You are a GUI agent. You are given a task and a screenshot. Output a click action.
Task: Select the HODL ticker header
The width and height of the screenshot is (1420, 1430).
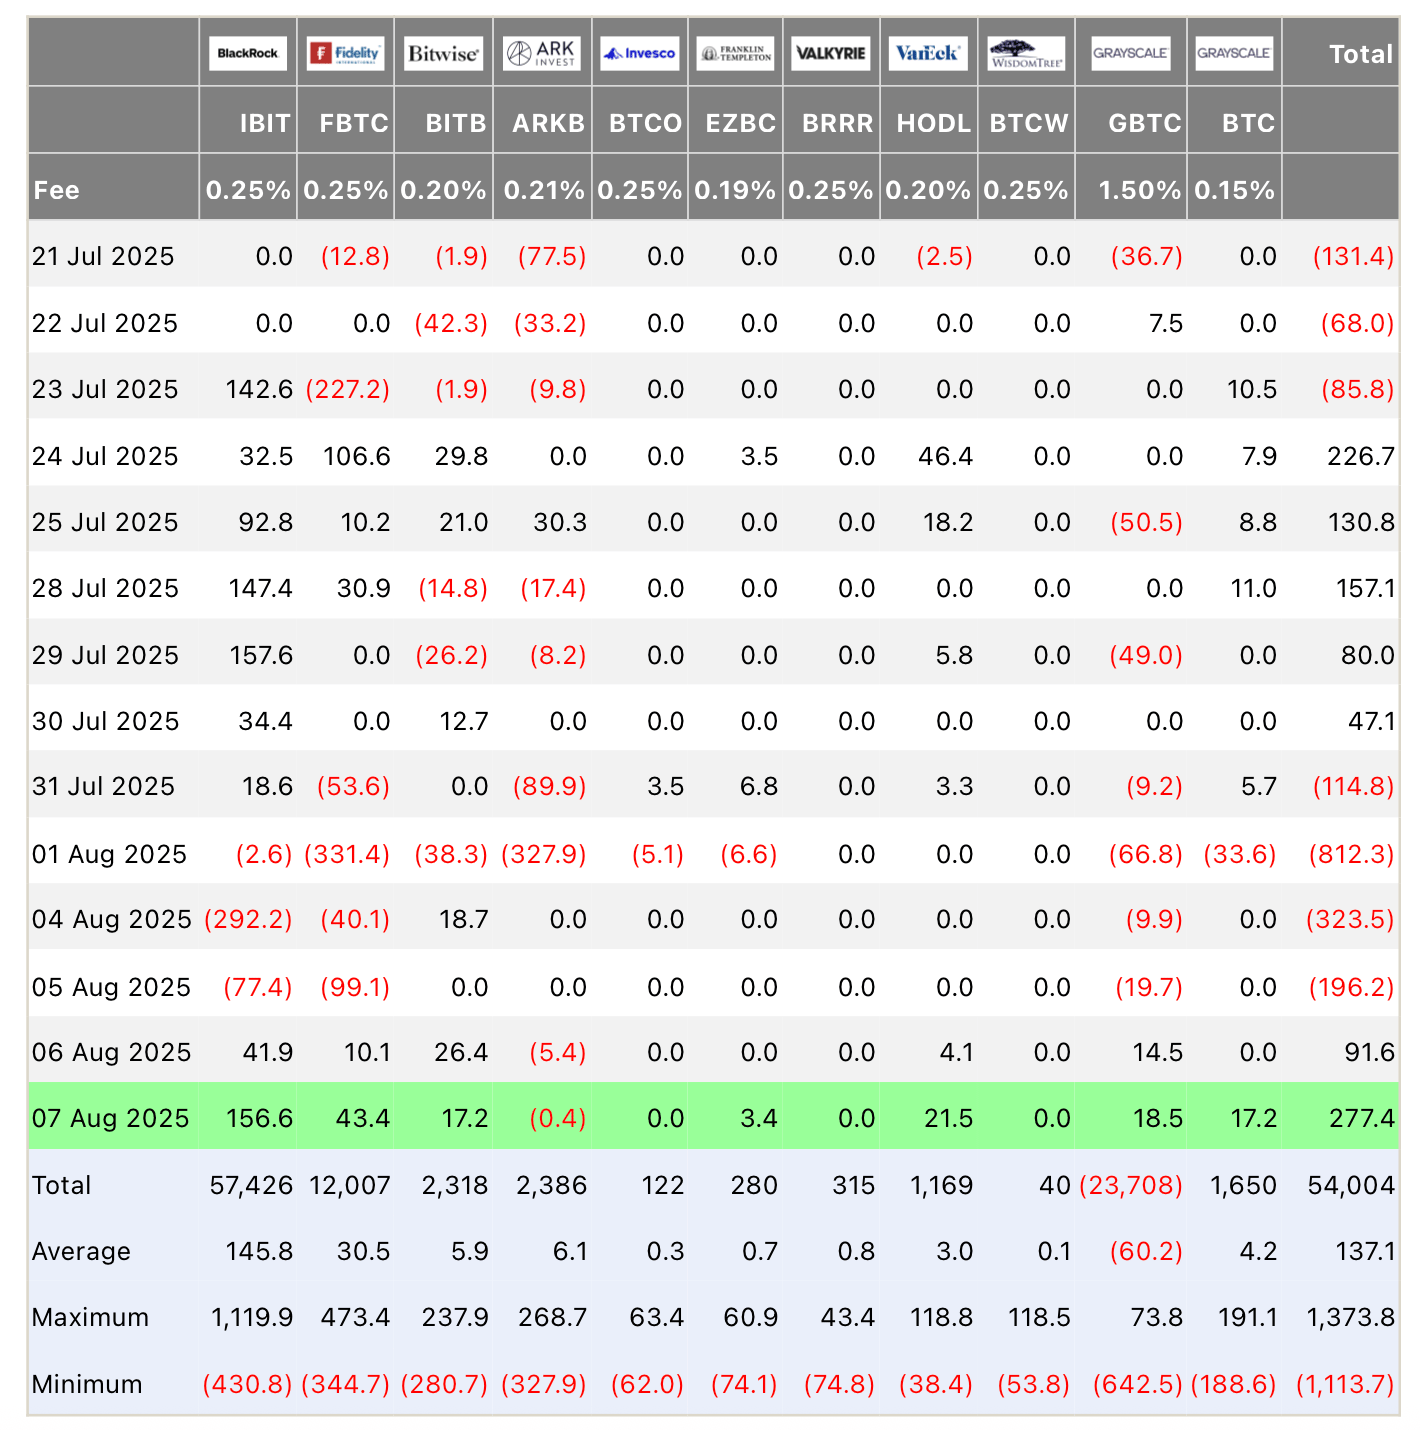click(934, 123)
